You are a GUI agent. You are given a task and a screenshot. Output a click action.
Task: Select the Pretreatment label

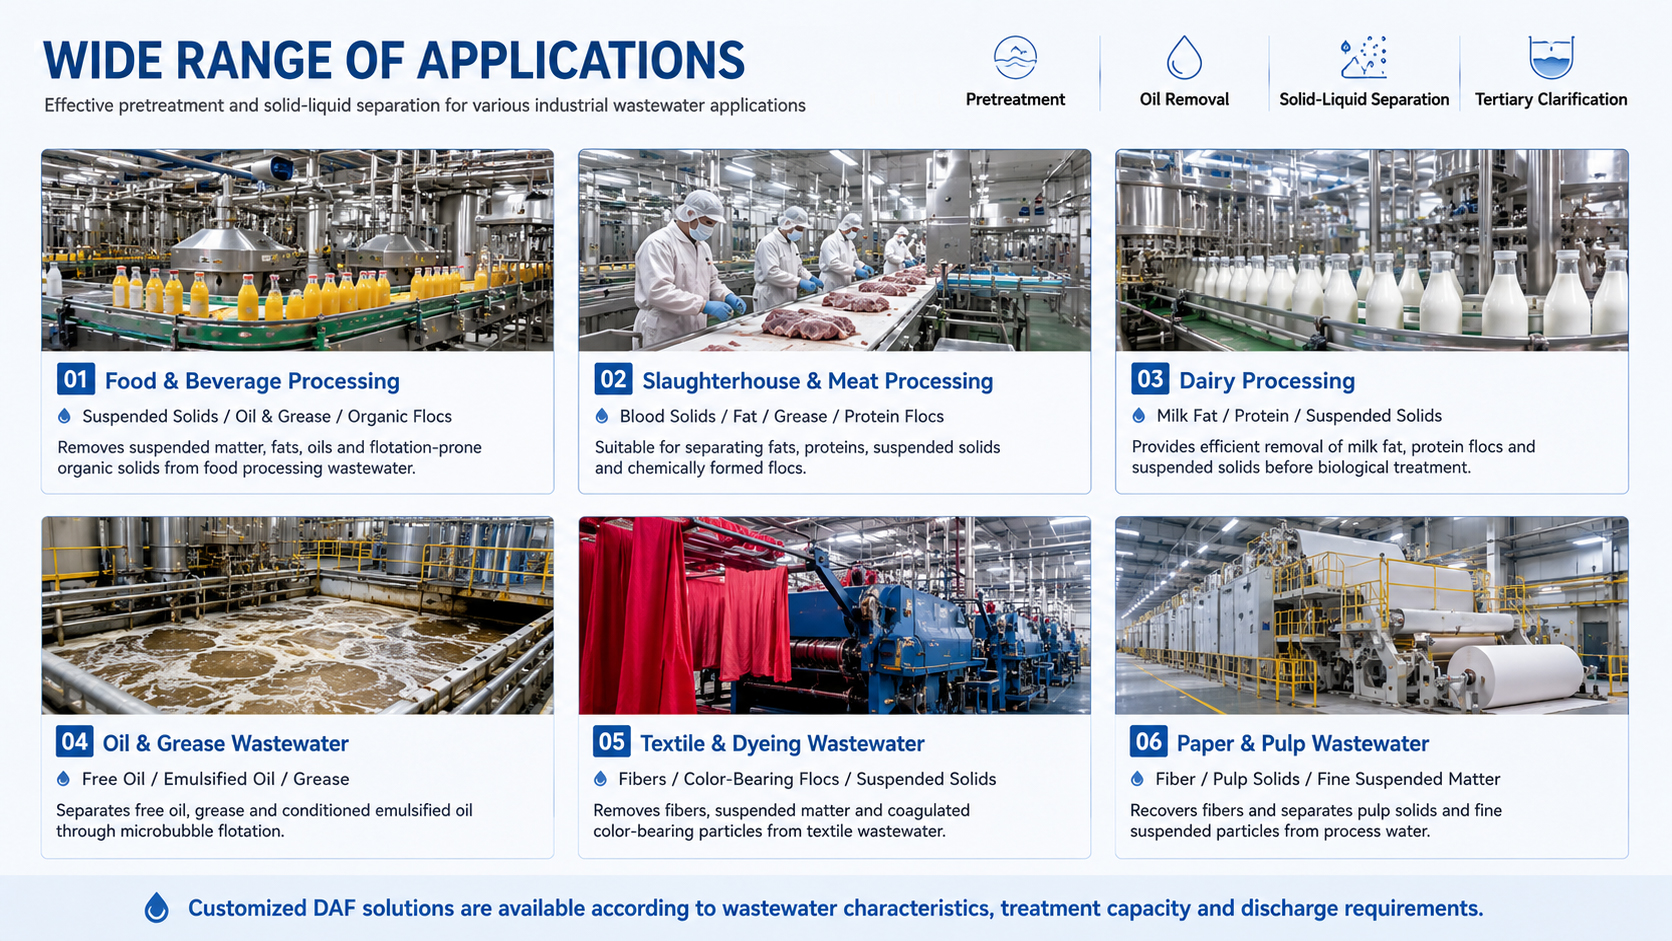(x=1015, y=99)
